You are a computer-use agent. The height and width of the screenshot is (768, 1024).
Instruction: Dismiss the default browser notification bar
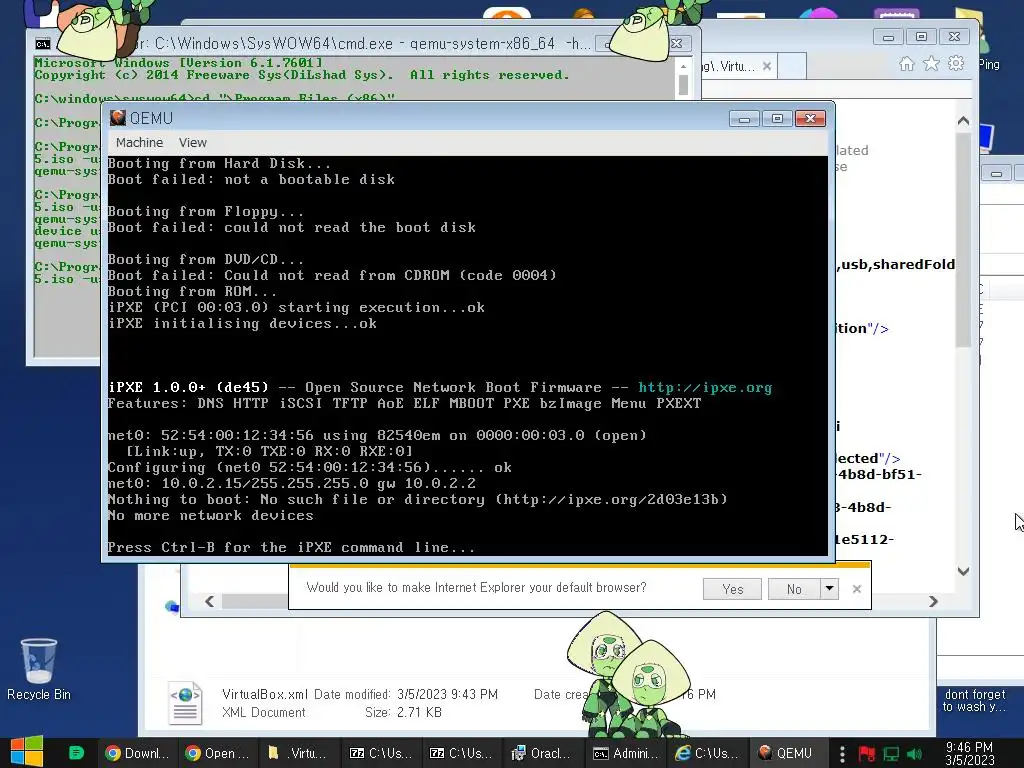(x=857, y=589)
